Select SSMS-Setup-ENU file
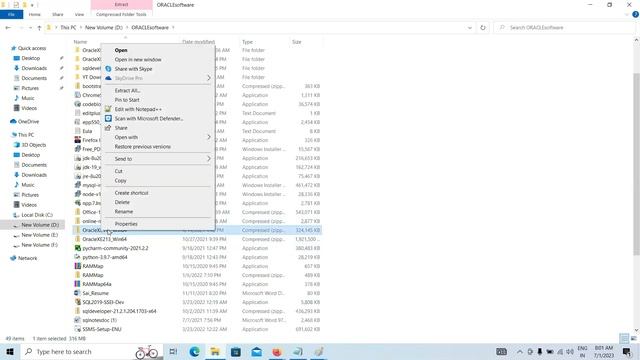Viewport: 640px width, 360px height. pyautogui.click(x=102, y=329)
